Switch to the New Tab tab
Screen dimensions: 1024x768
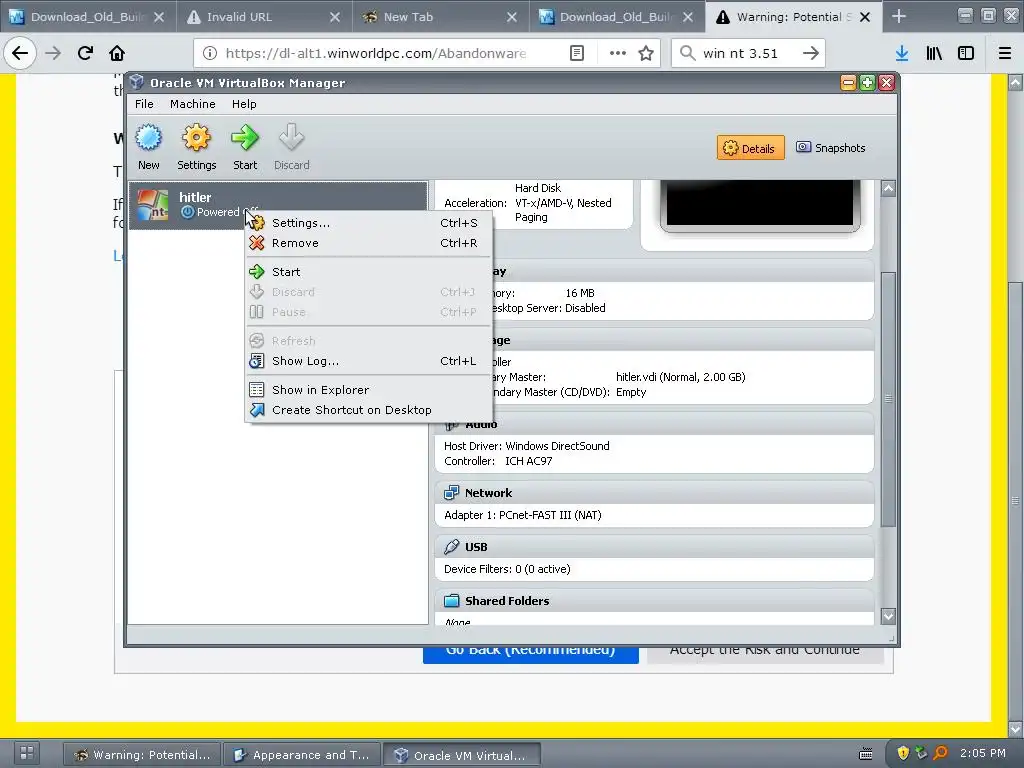[x=441, y=17]
